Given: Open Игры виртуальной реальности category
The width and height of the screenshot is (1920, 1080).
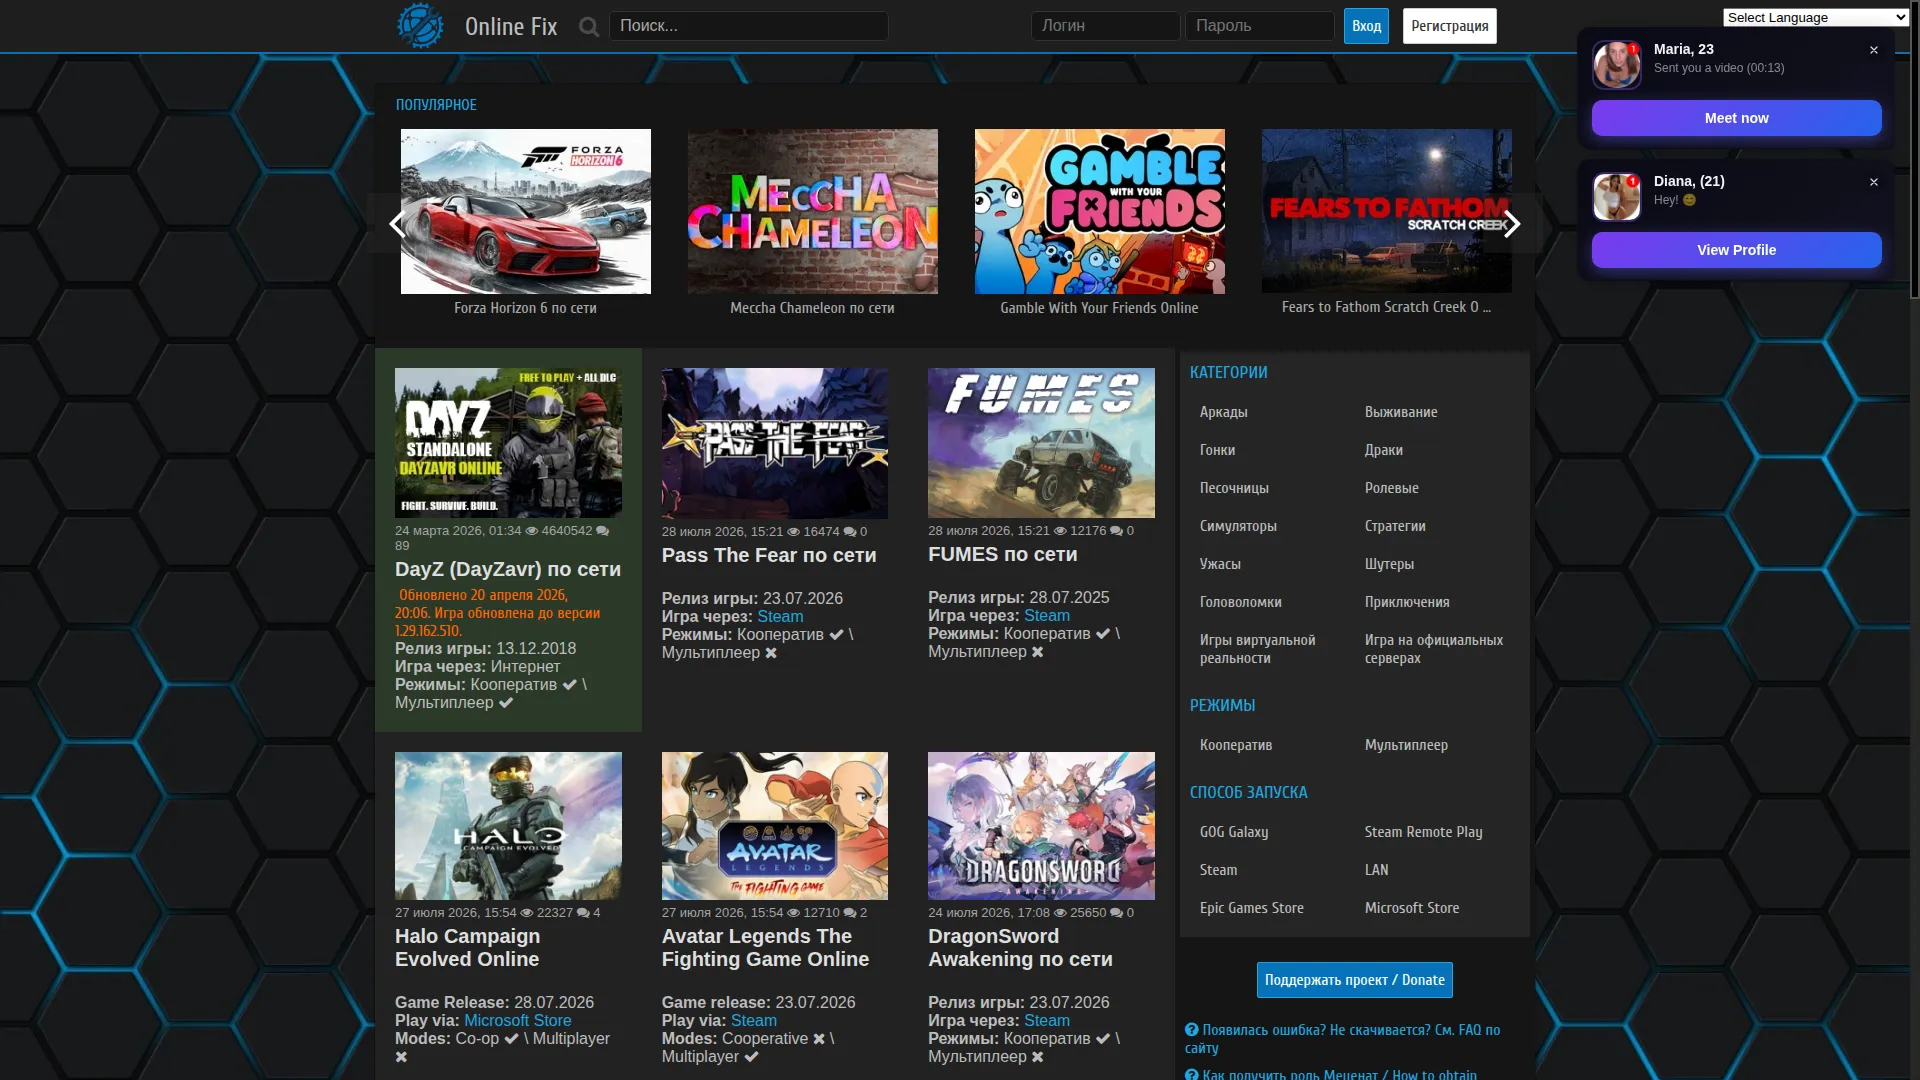Looking at the screenshot, I should [1258, 649].
